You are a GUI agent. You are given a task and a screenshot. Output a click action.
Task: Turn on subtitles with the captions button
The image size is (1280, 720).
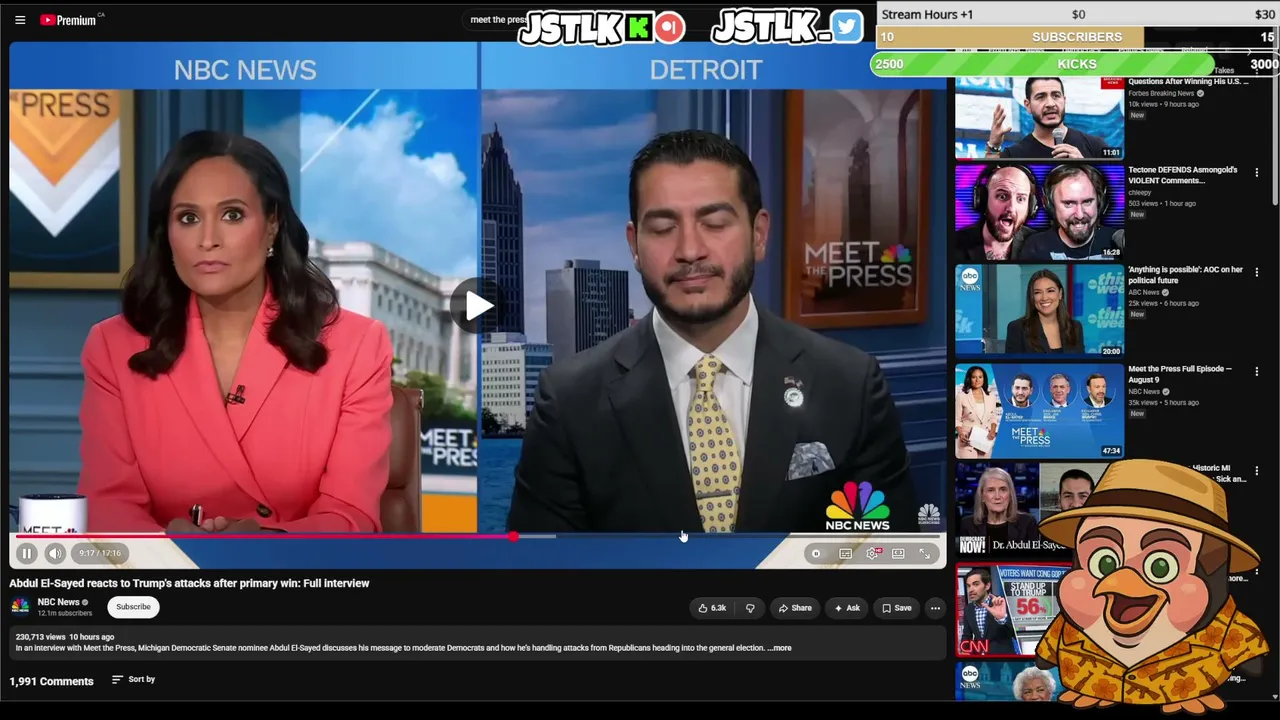click(x=846, y=553)
